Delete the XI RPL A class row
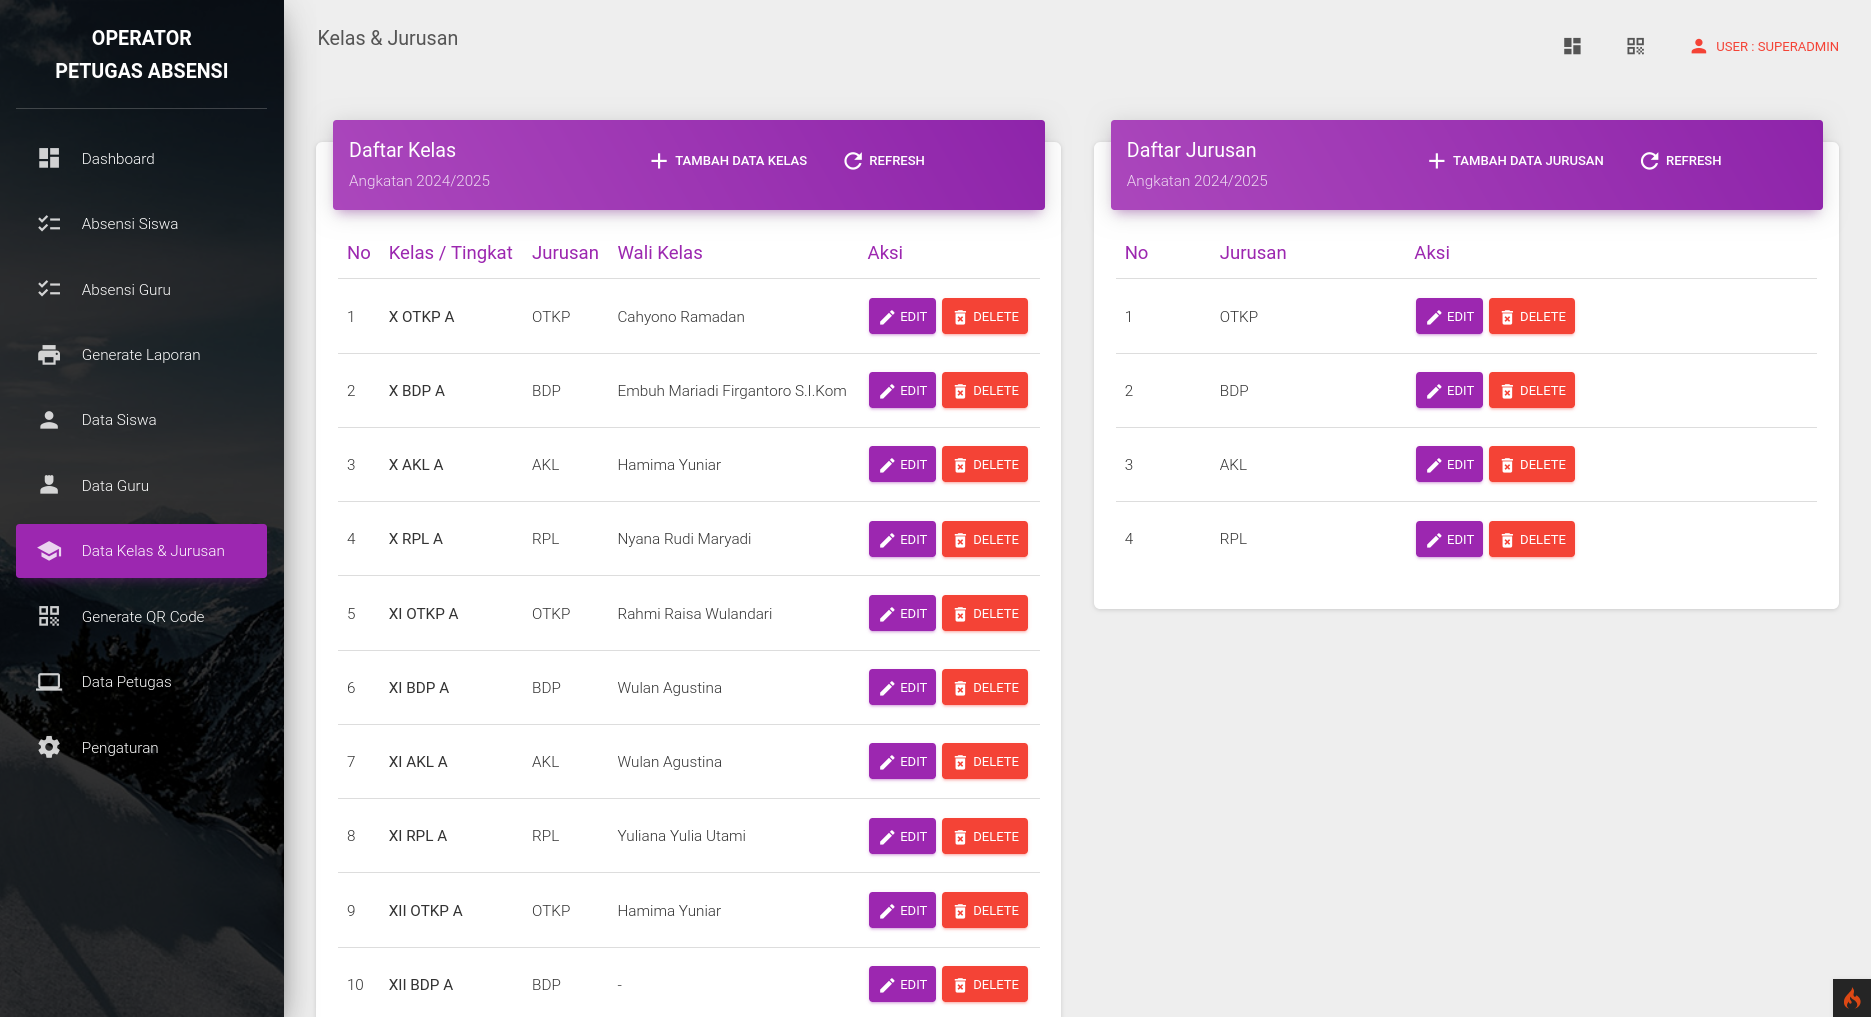The image size is (1871, 1017). click(985, 836)
